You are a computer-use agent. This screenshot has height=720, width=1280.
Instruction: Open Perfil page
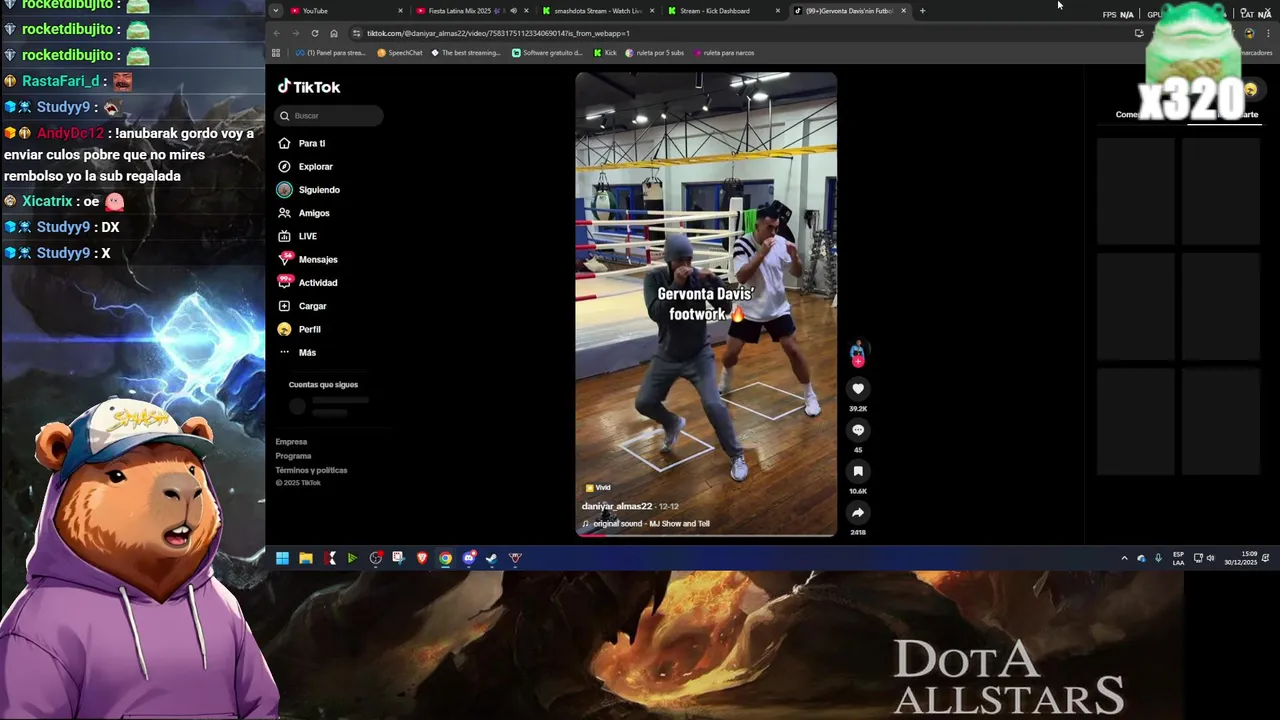[299, 329]
